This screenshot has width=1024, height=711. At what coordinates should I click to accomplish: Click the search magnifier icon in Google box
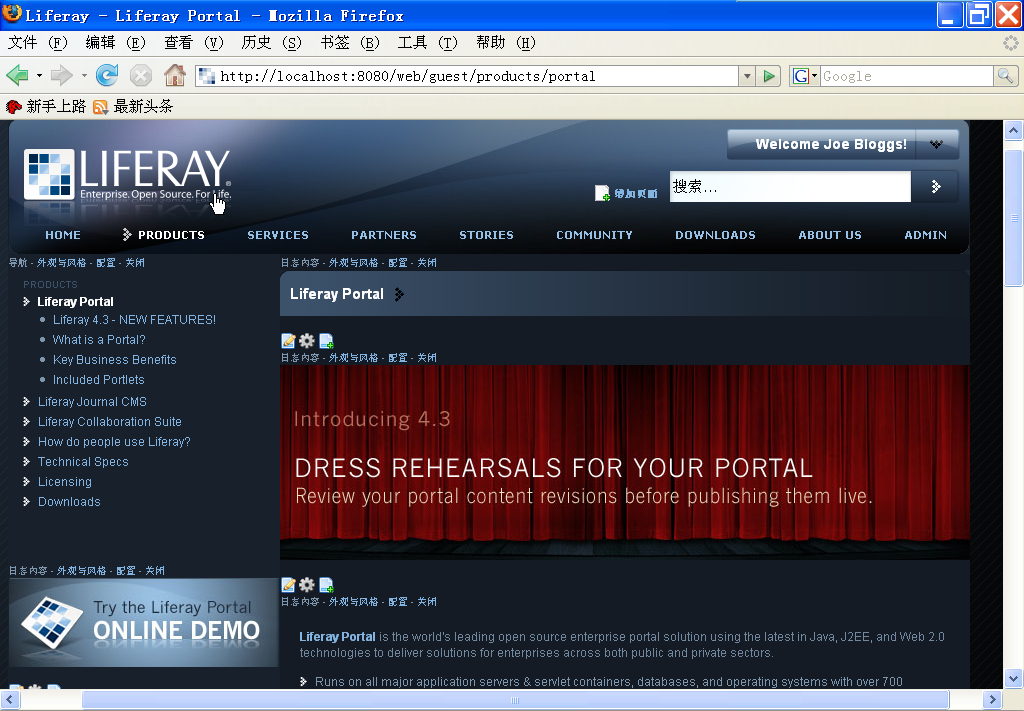(x=1005, y=76)
